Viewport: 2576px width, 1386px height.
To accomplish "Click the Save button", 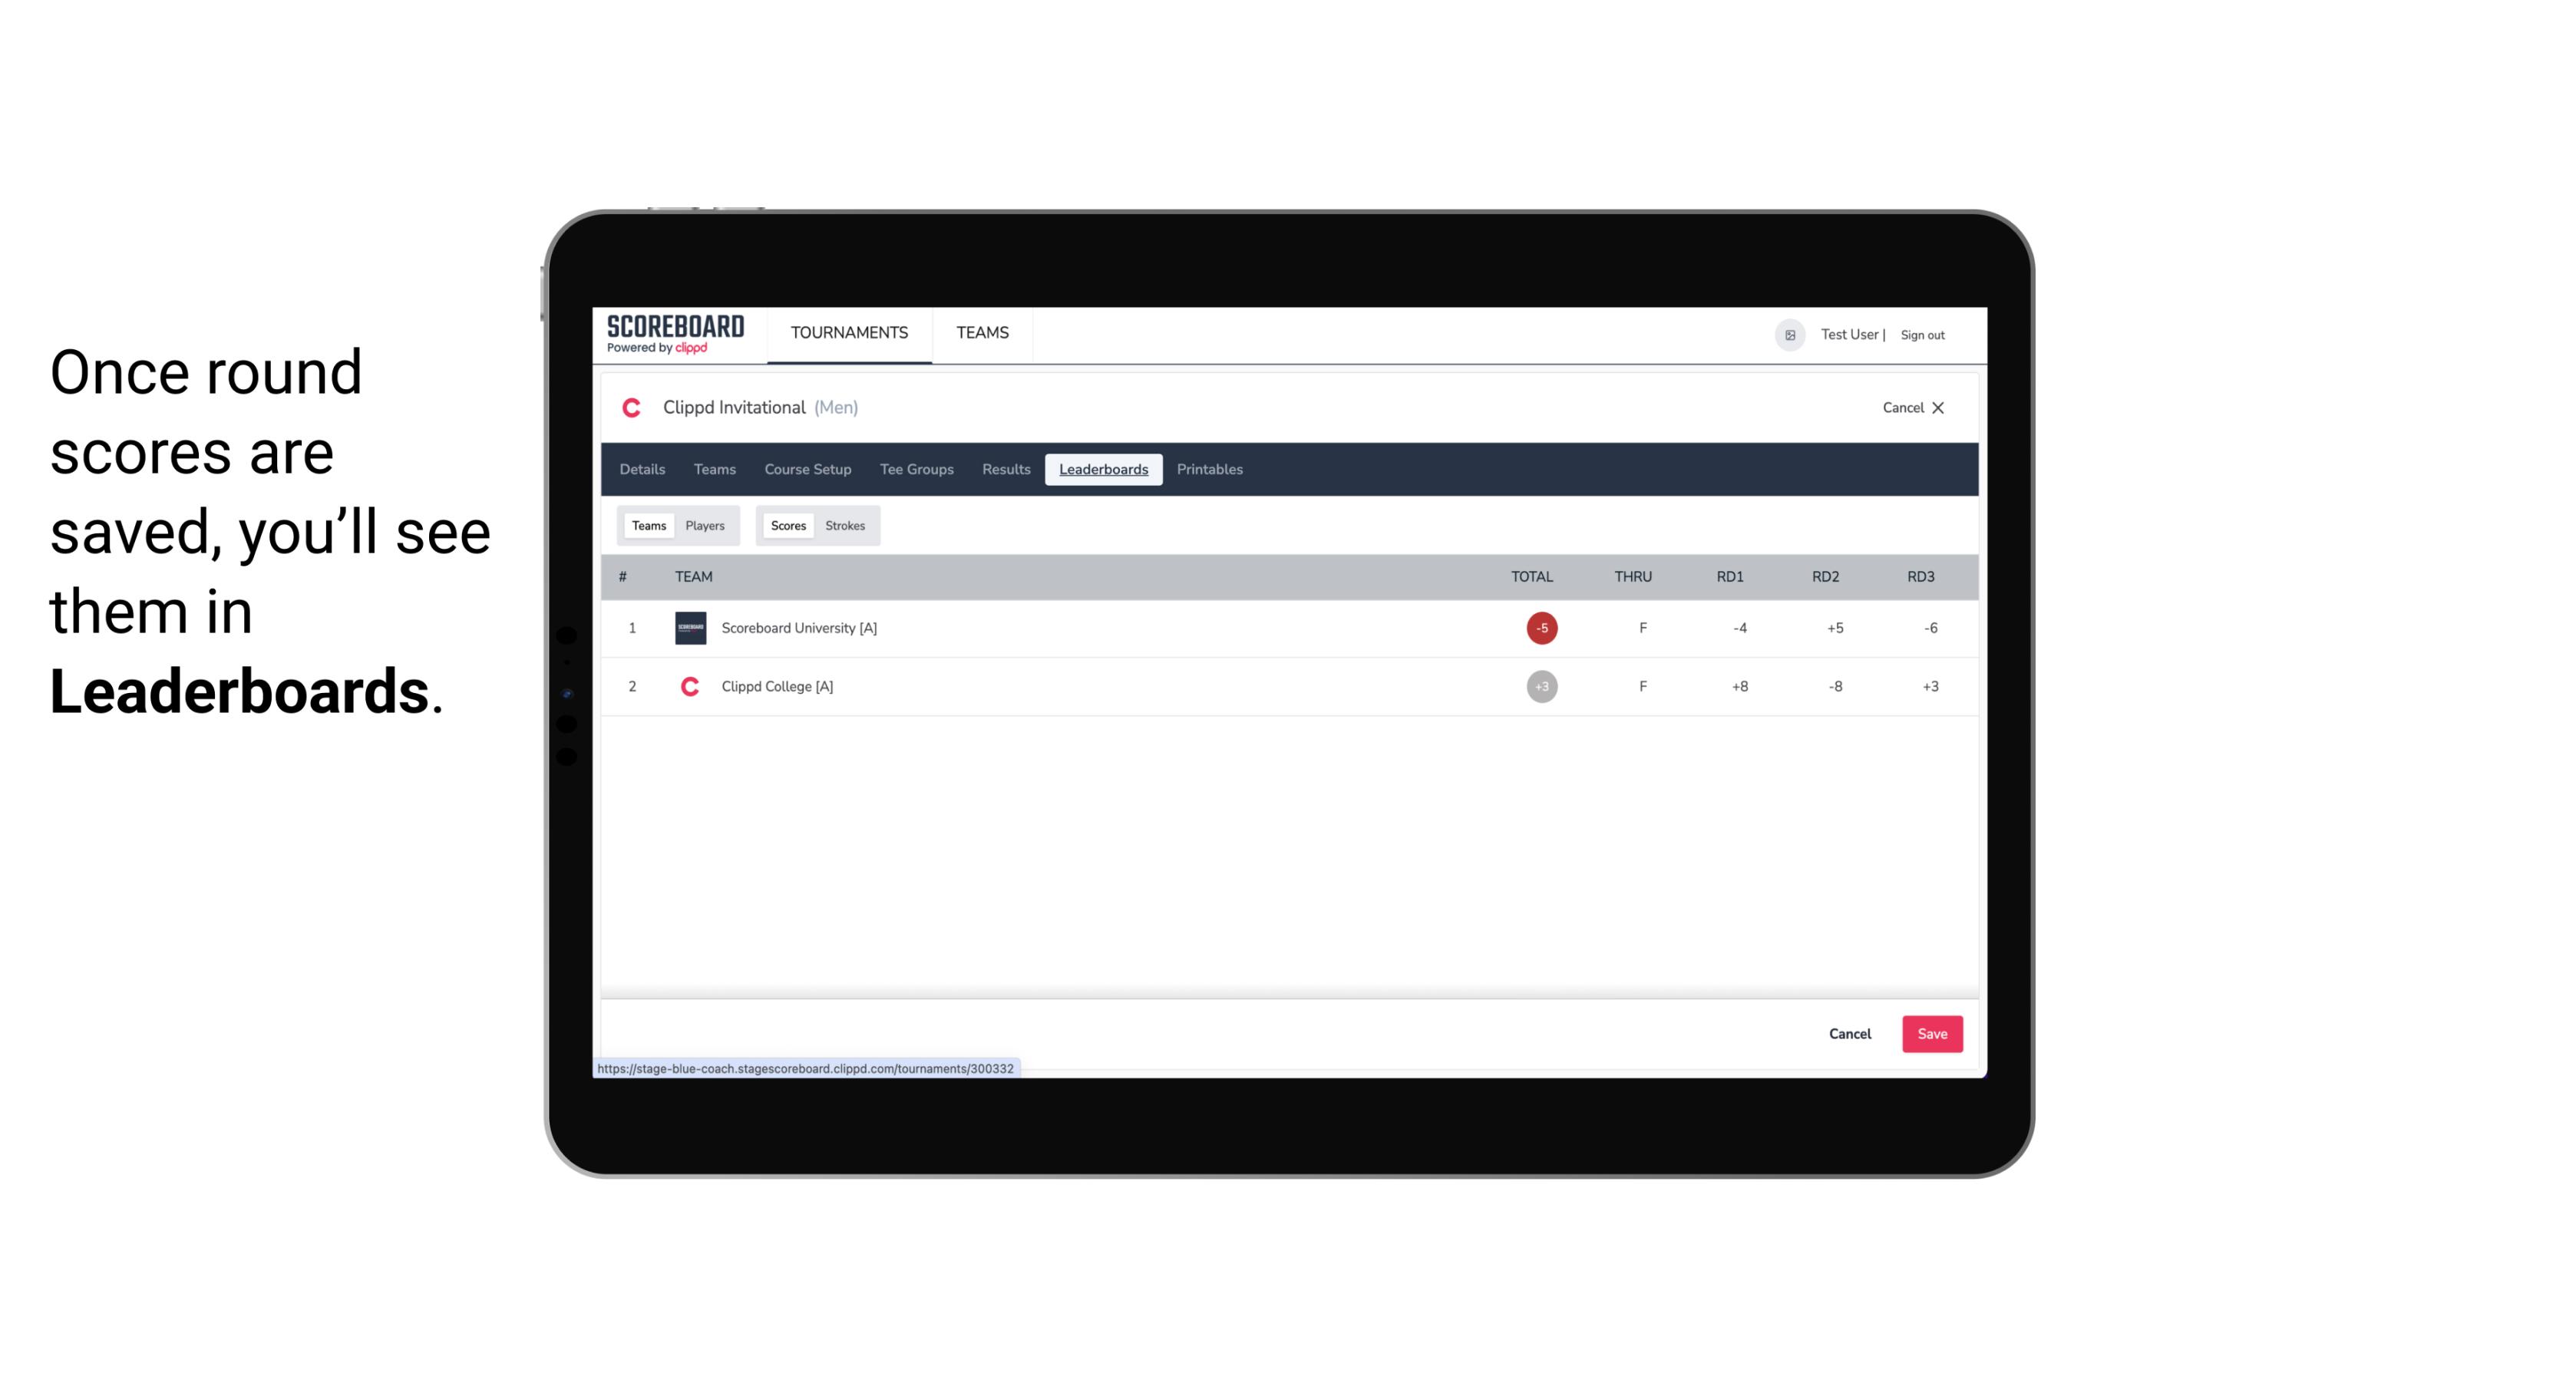I will [1930, 1033].
